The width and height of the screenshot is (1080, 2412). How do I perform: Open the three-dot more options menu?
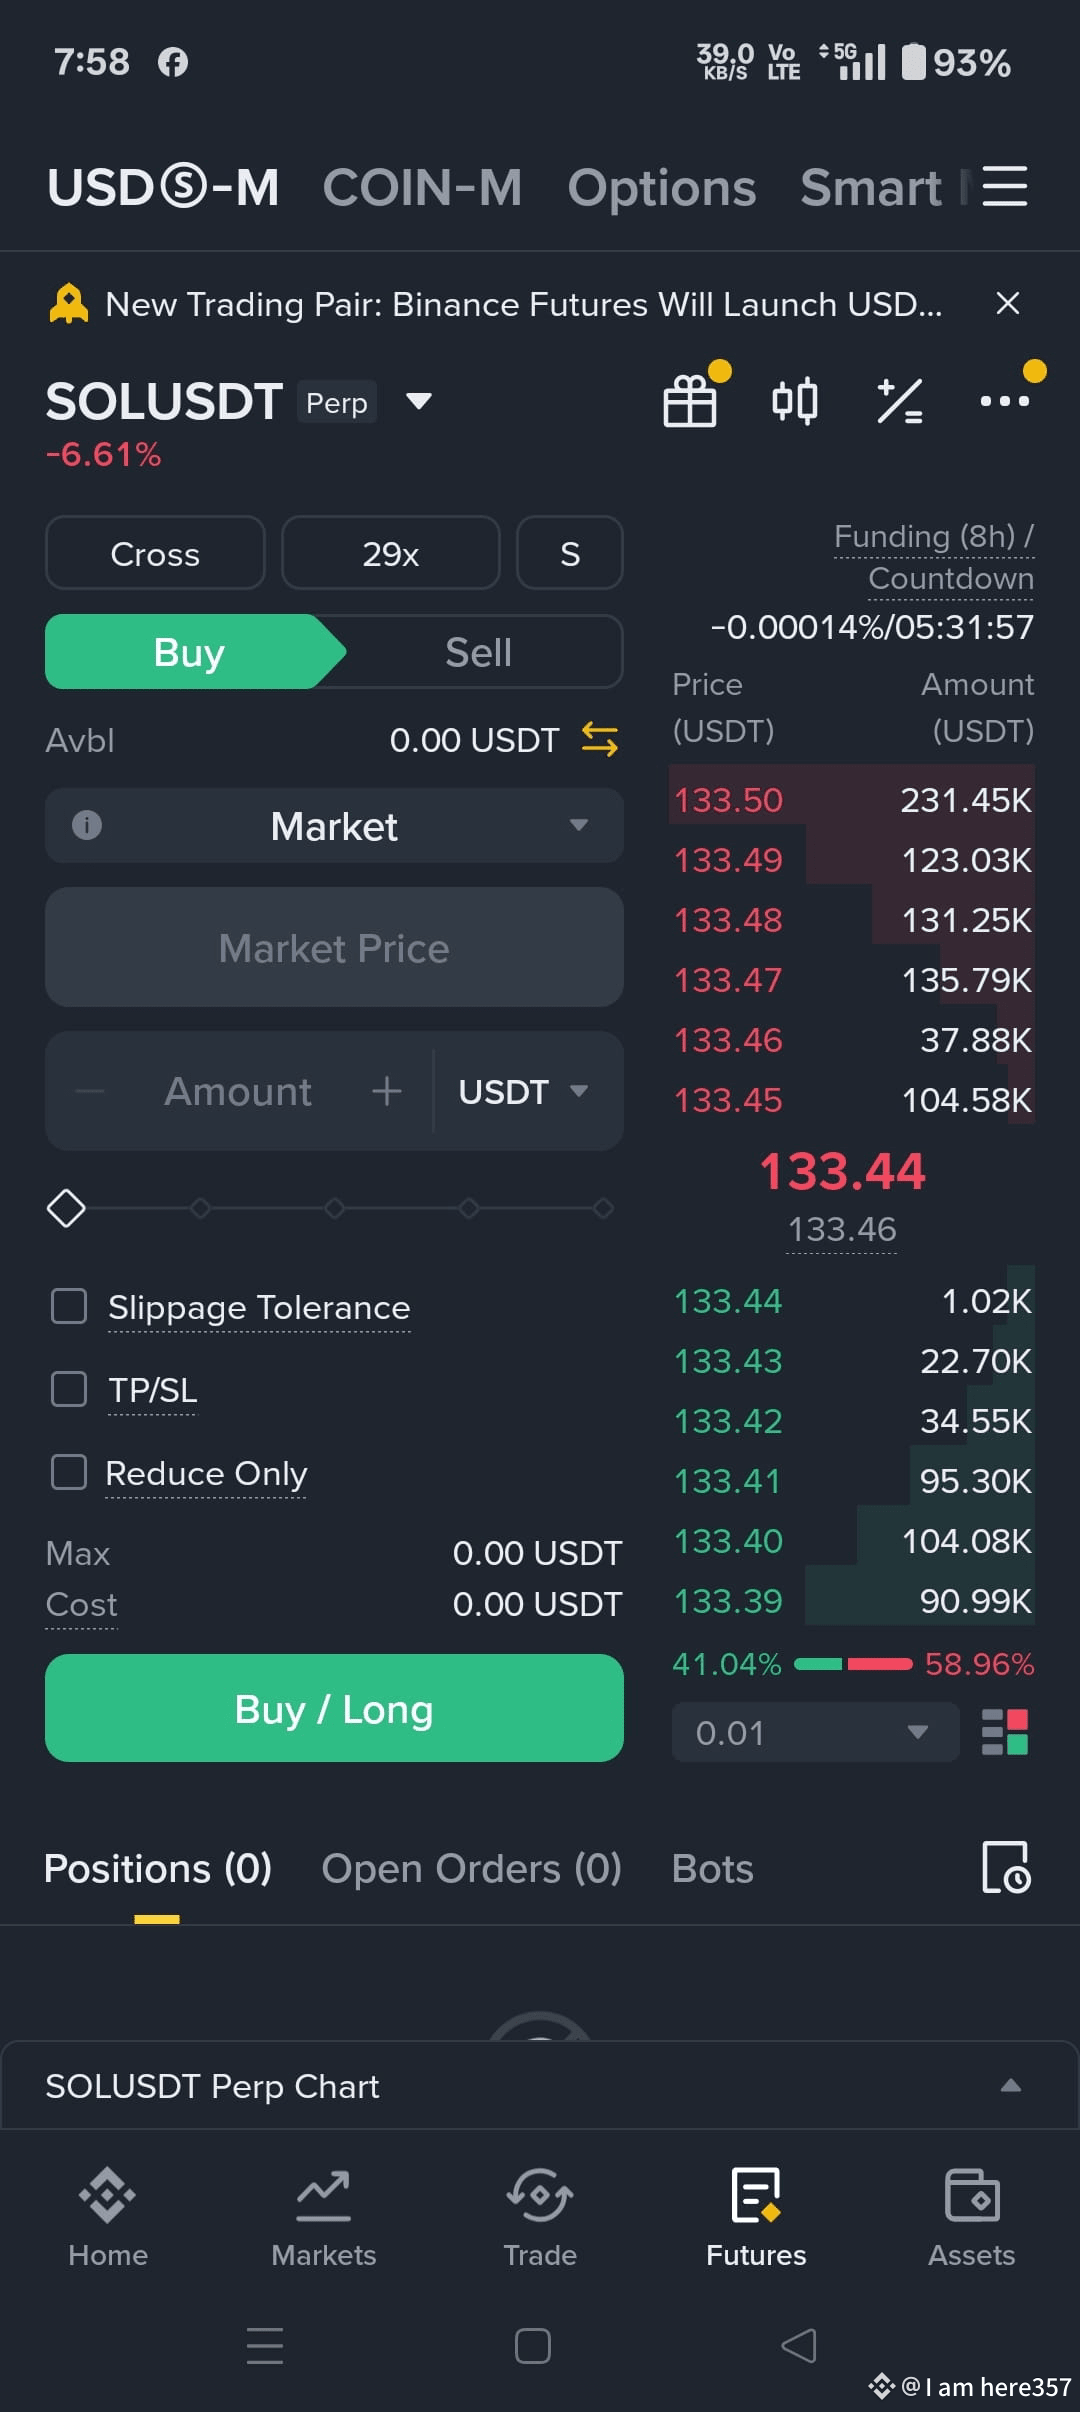pos(1004,401)
